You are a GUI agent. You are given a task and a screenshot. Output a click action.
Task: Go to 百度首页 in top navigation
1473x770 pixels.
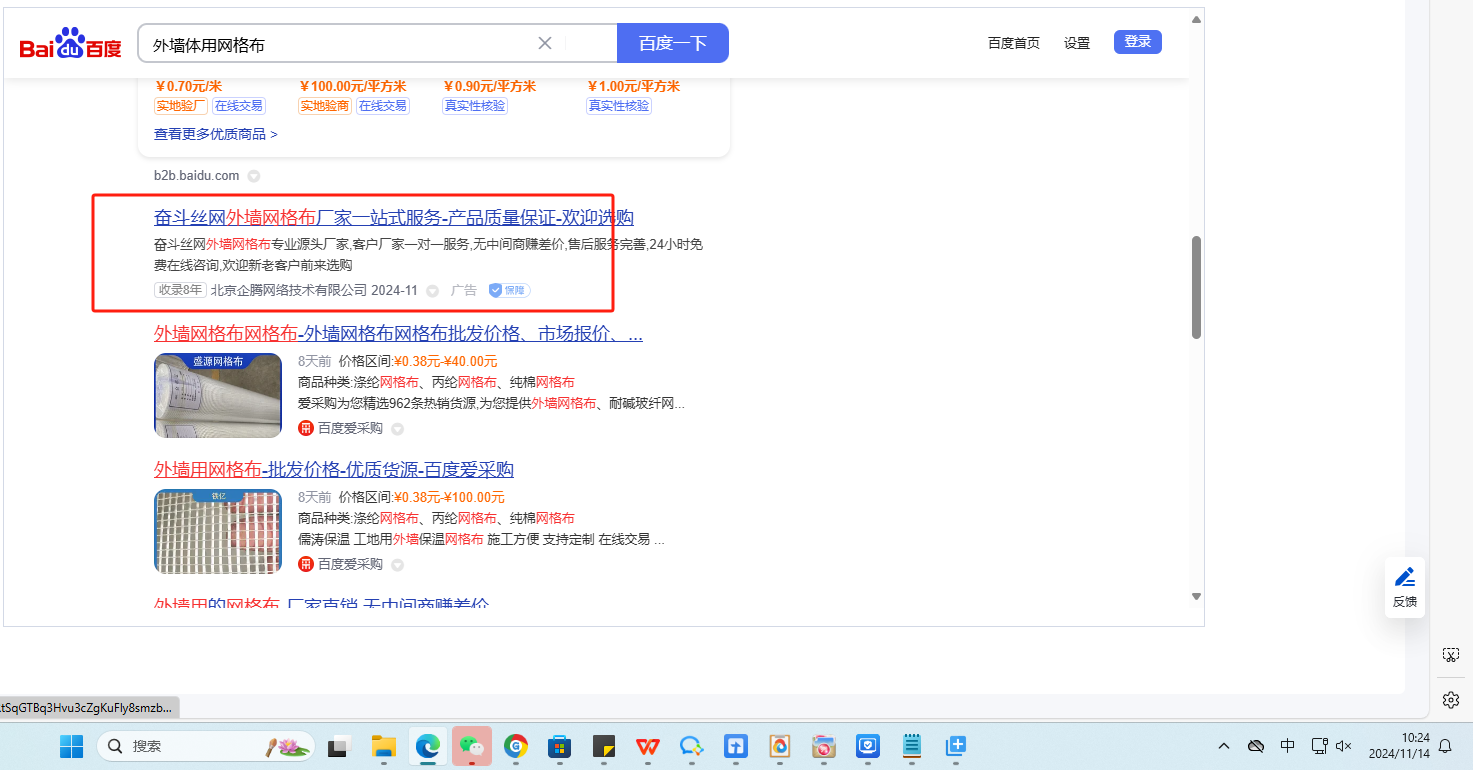point(1013,43)
